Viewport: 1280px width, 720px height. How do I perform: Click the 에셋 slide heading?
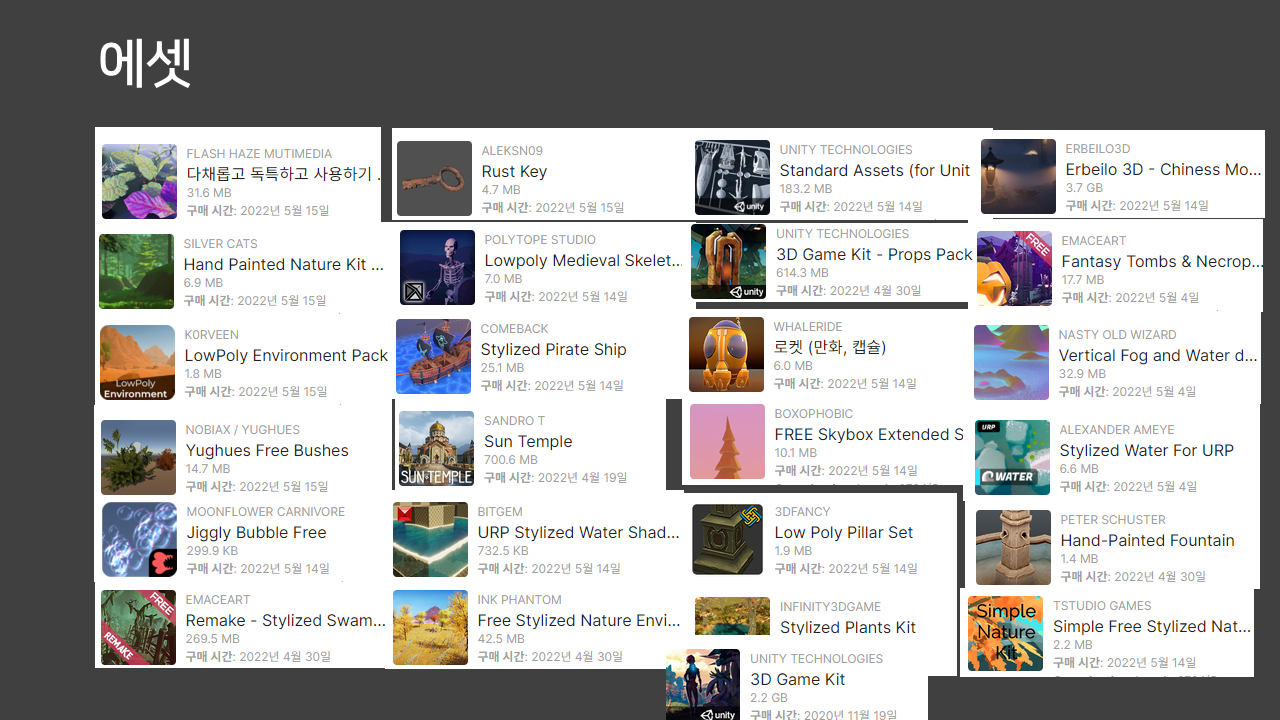coord(145,62)
